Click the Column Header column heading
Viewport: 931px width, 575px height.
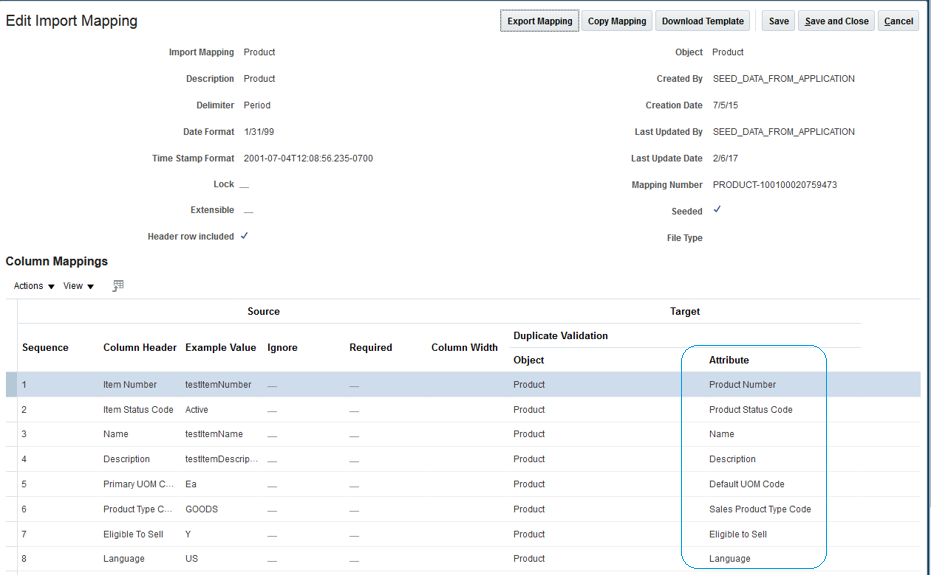tap(140, 347)
